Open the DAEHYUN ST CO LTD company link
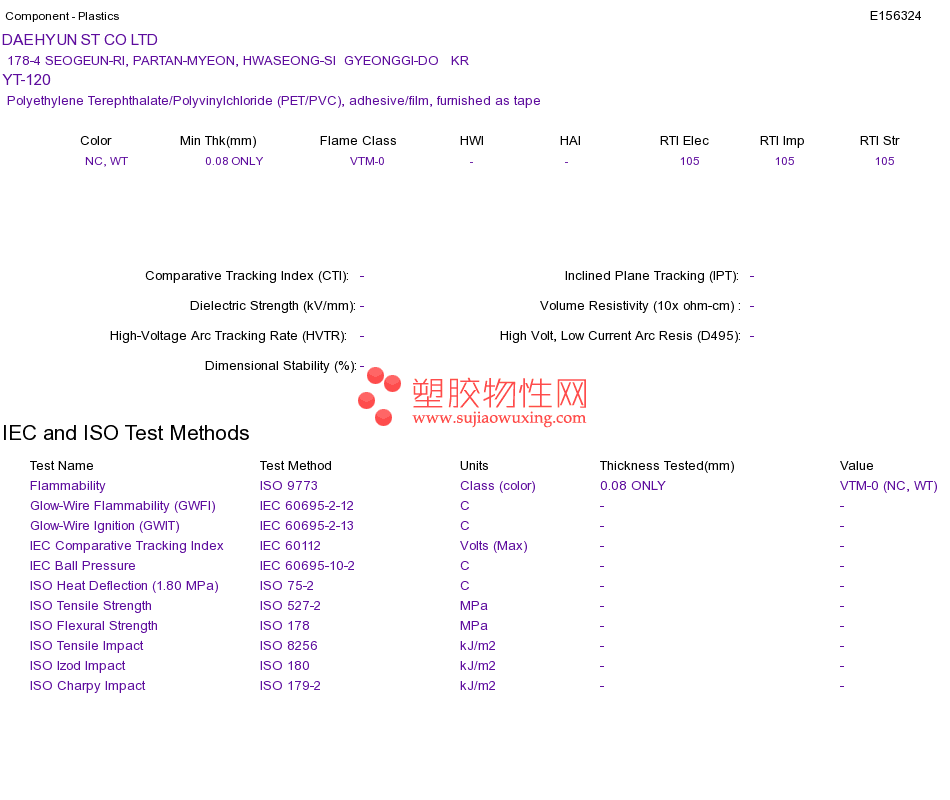This screenshot has height=800, width=950. pos(79,40)
